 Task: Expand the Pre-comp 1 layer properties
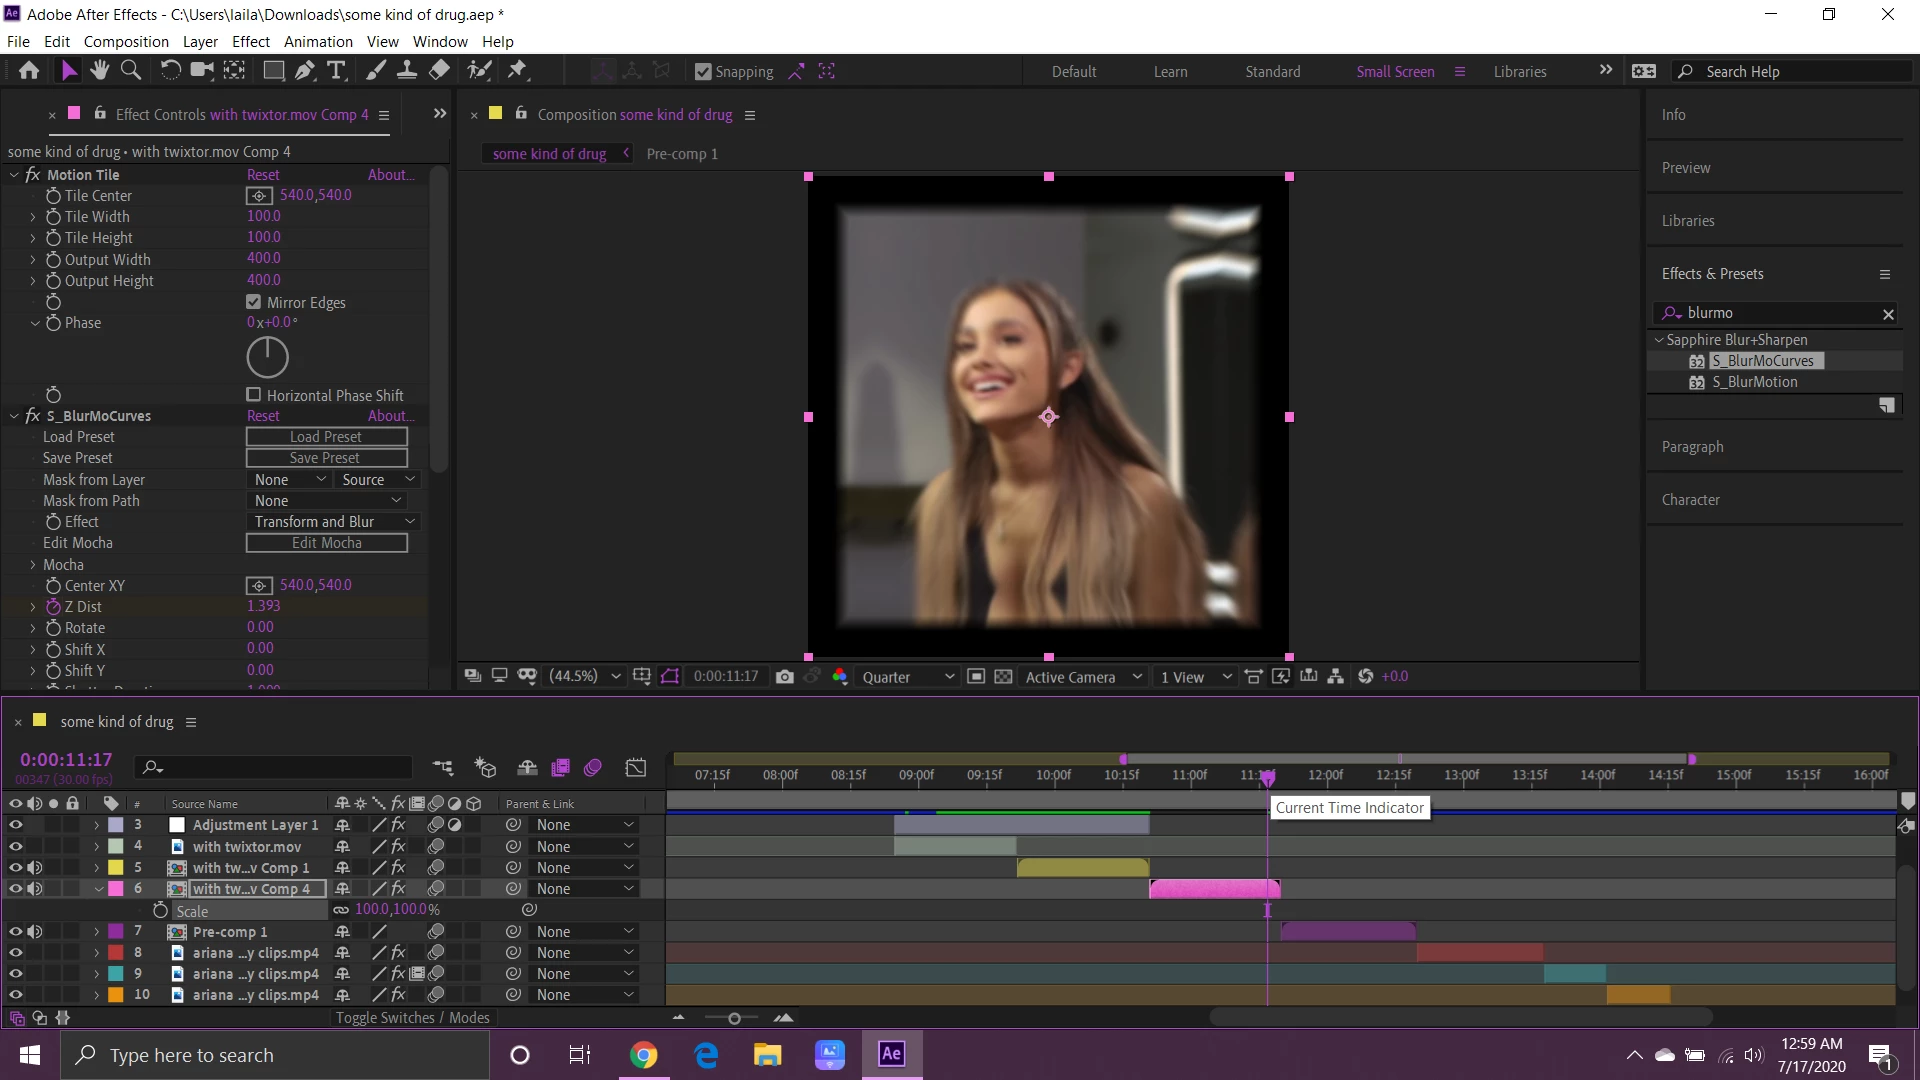tap(97, 932)
